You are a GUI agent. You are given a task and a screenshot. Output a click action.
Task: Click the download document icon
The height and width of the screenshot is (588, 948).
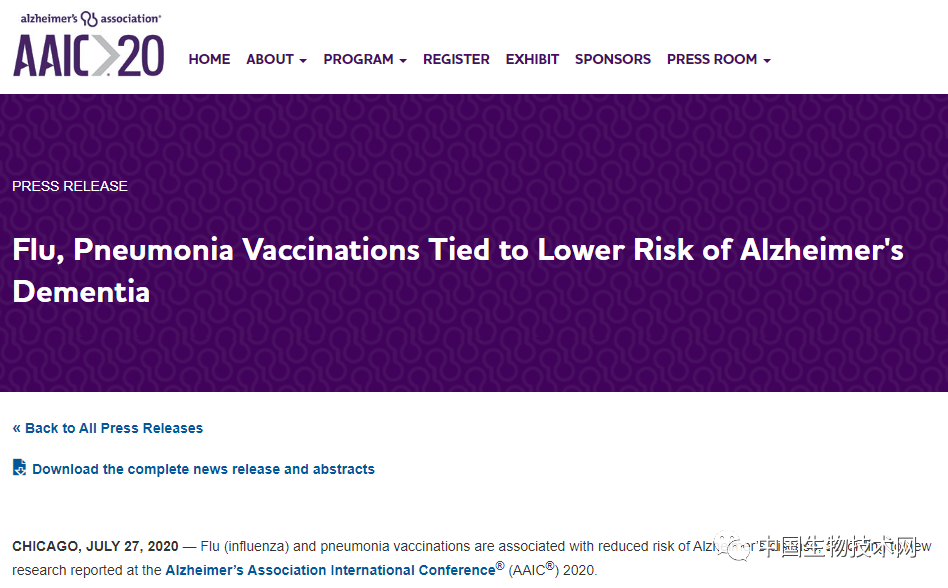pyautogui.click(x=19, y=467)
